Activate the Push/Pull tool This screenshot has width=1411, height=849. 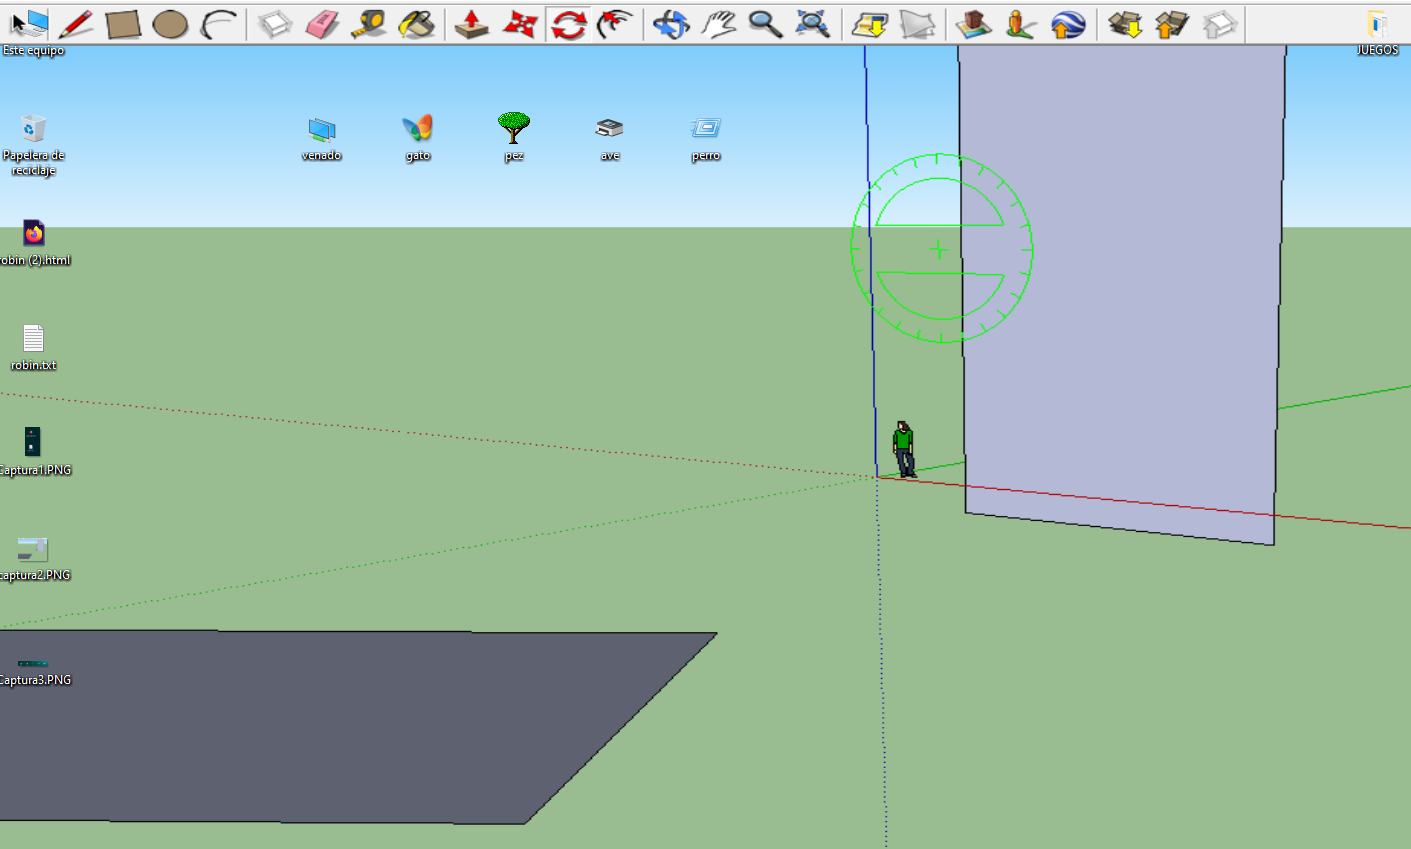pos(472,23)
